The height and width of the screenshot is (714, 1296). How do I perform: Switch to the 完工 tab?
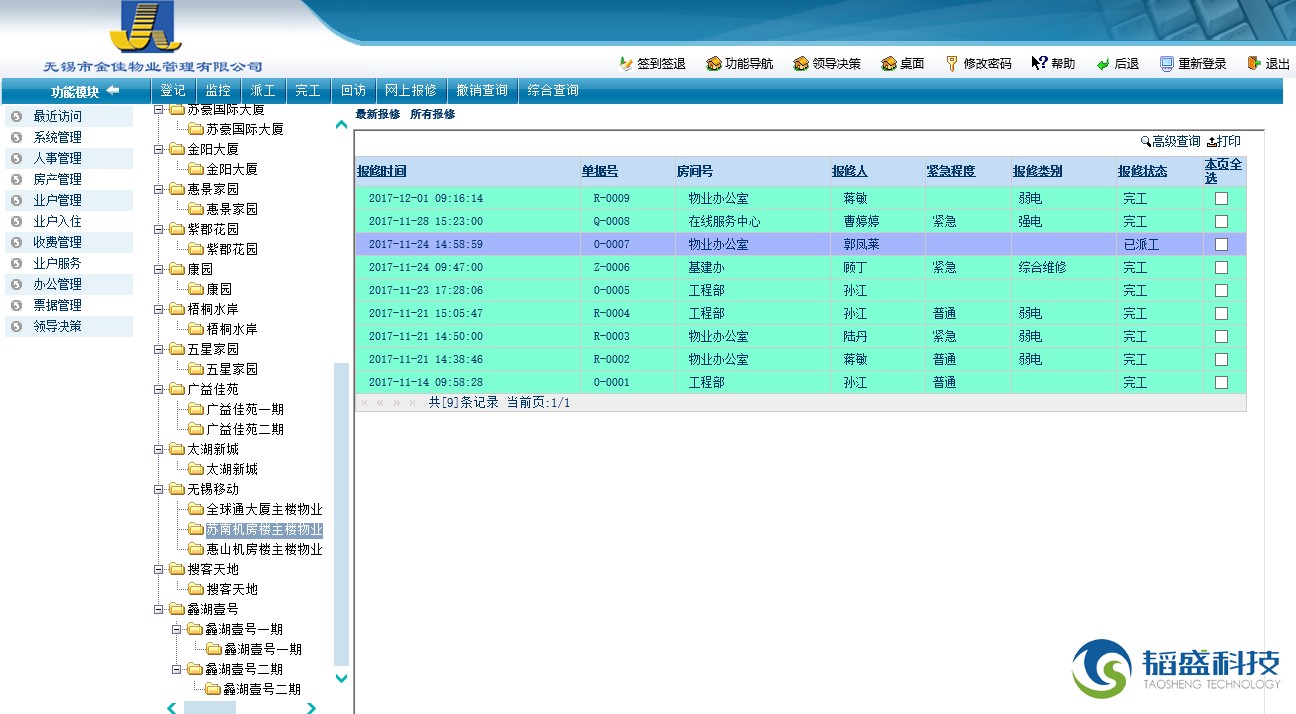[x=308, y=91]
